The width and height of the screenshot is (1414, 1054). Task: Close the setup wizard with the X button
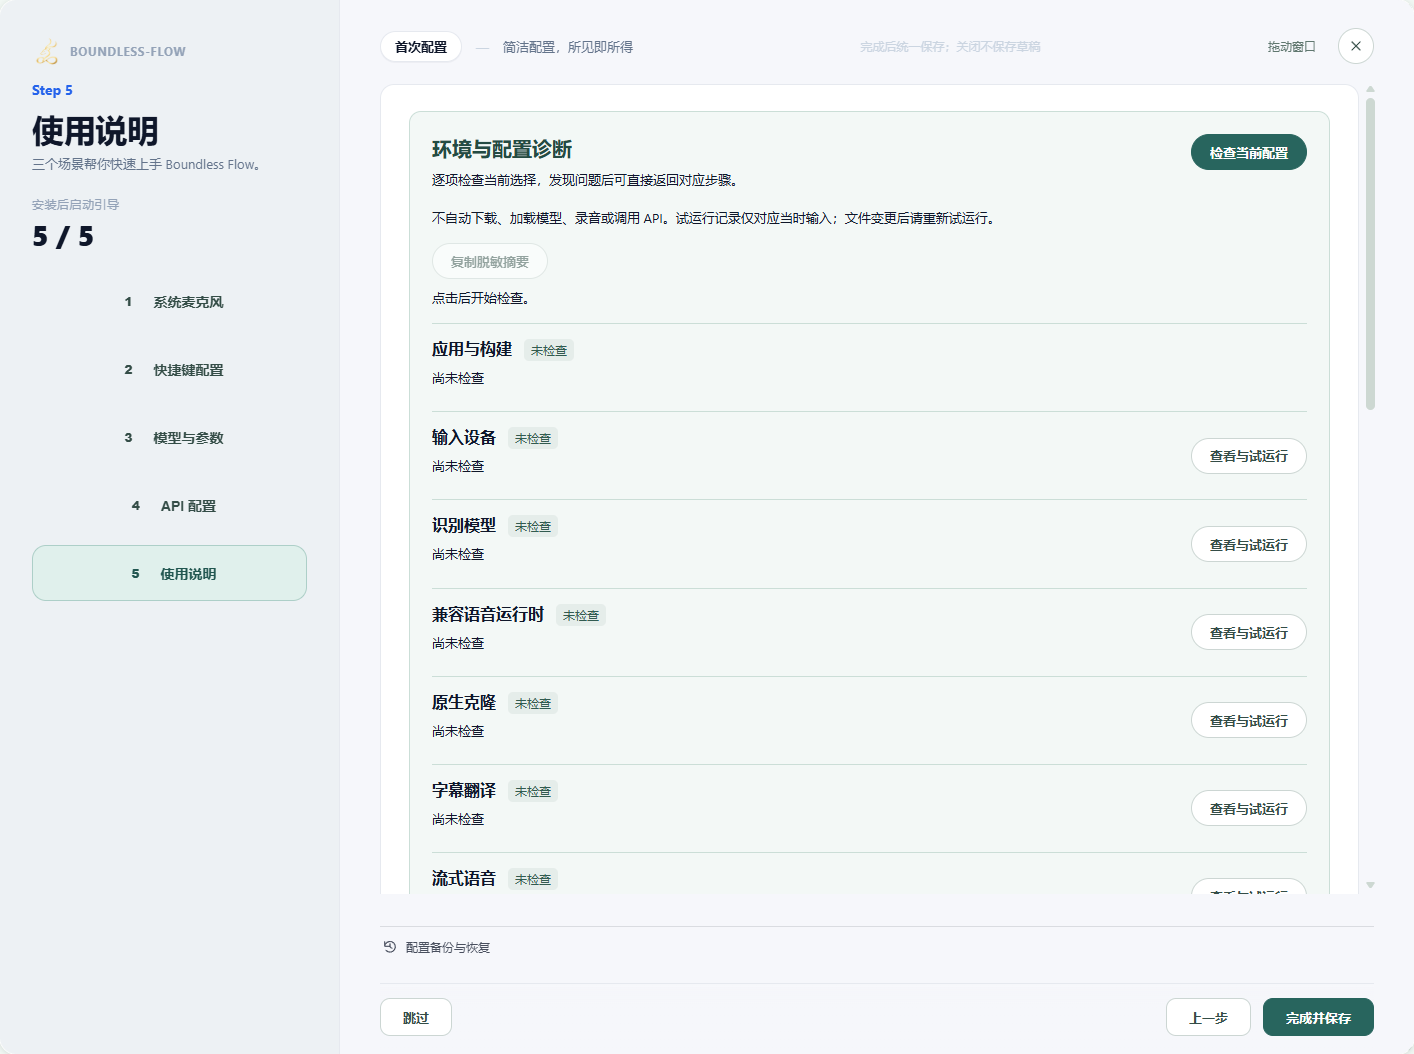(x=1355, y=46)
